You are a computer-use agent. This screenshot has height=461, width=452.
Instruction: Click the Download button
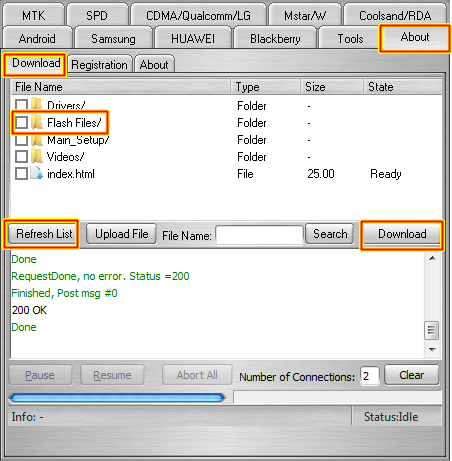tap(402, 234)
